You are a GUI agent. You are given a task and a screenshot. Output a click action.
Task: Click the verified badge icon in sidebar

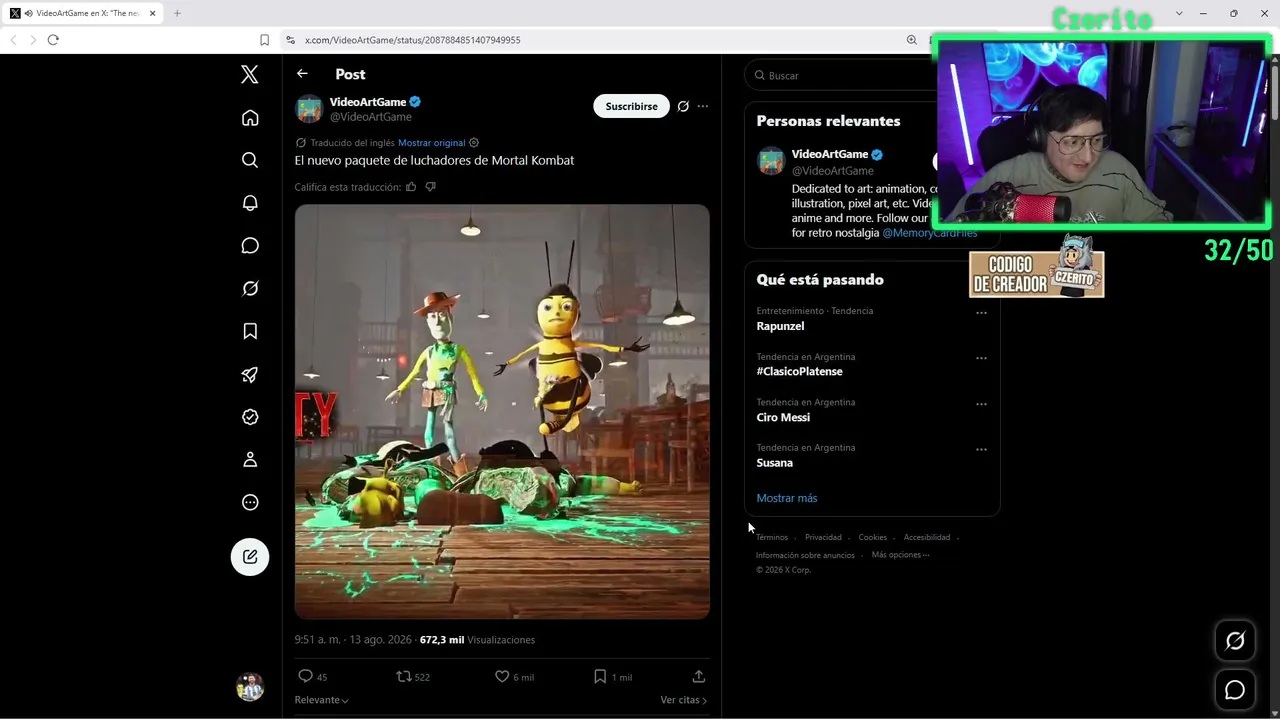(250, 417)
